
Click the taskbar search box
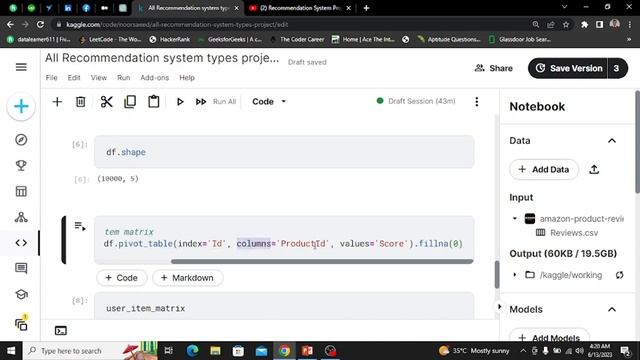tap(91, 351)
